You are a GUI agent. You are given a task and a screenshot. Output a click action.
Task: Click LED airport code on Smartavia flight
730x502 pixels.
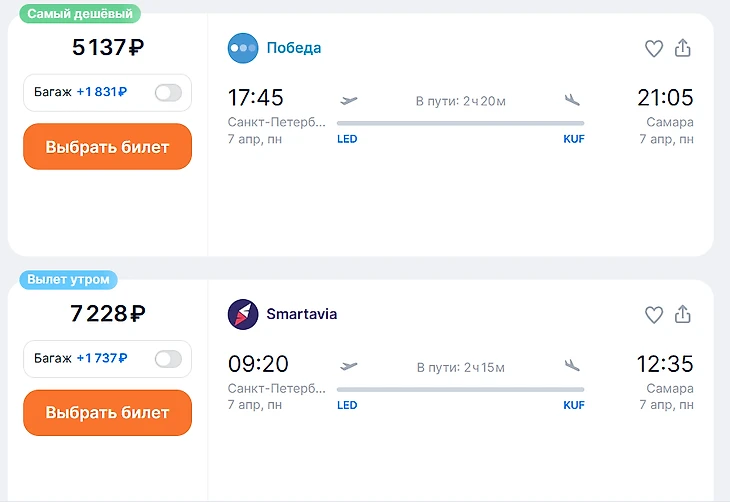347,406
